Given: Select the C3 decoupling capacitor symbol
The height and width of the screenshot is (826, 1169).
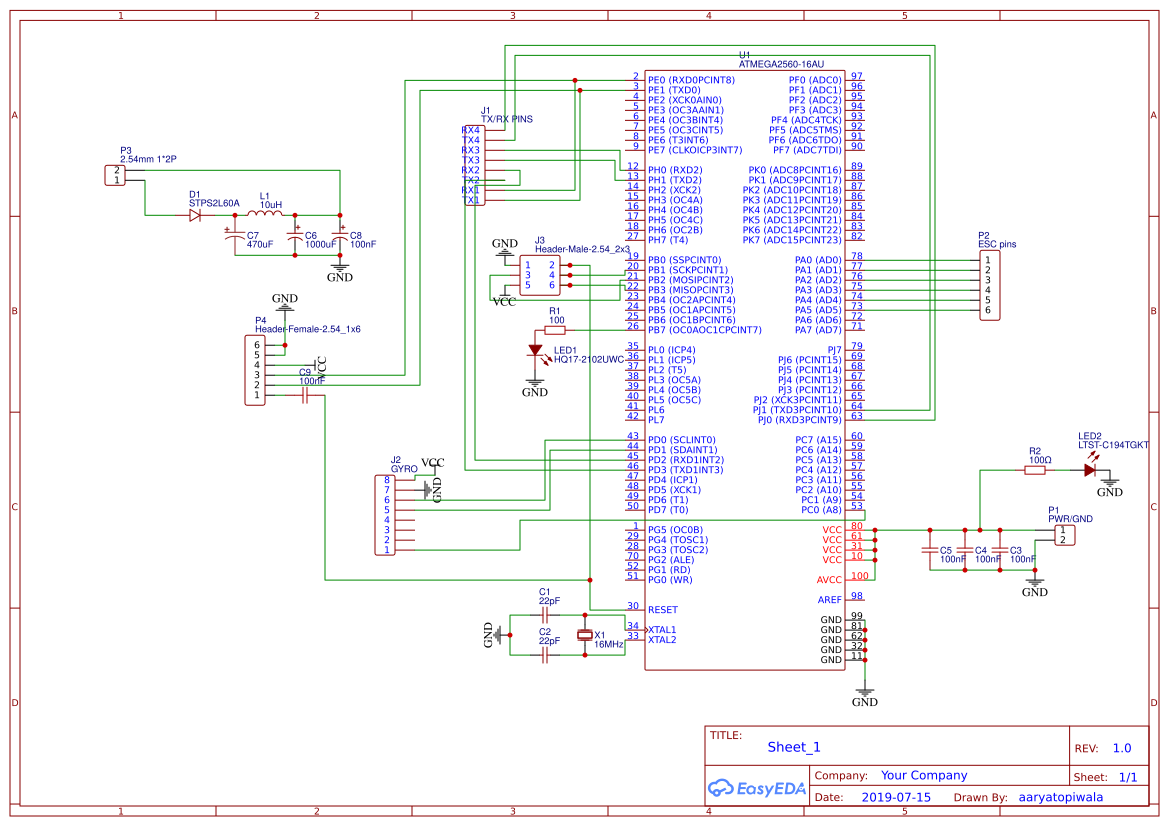Looking at the screenshot, I should pyautogui.click(x=1000, y=550).
